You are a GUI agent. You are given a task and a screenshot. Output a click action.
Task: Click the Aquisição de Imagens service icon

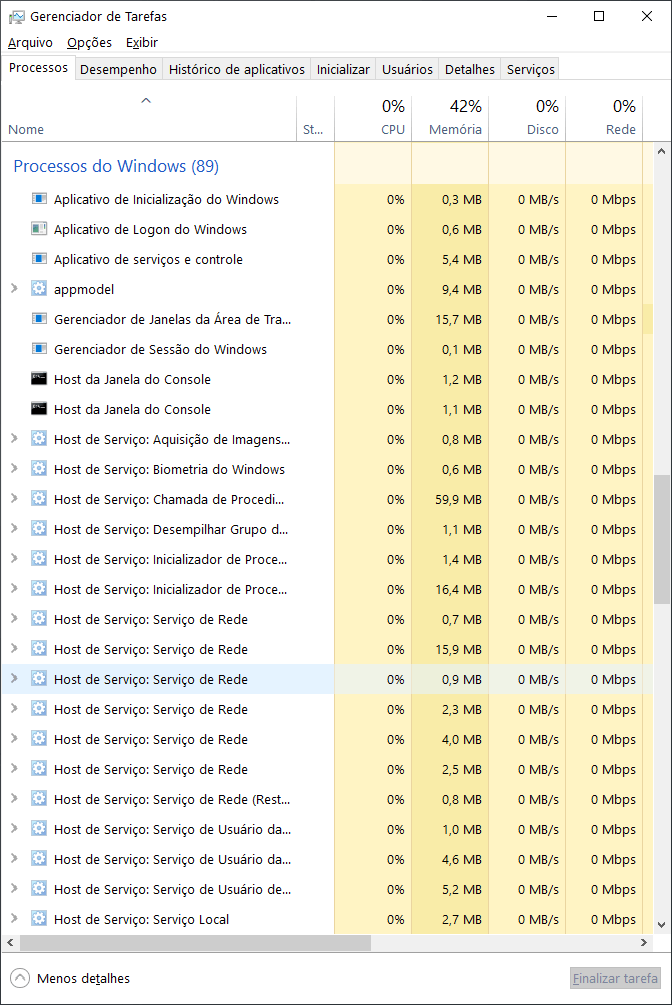[39, 438]
